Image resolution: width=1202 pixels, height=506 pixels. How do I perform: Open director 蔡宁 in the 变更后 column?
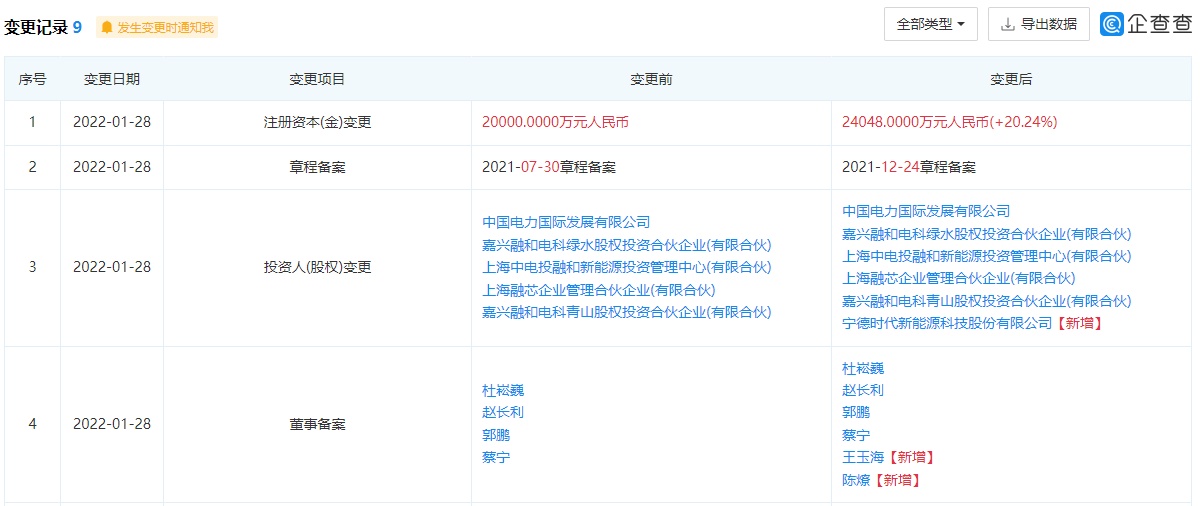tap(856, 435)
